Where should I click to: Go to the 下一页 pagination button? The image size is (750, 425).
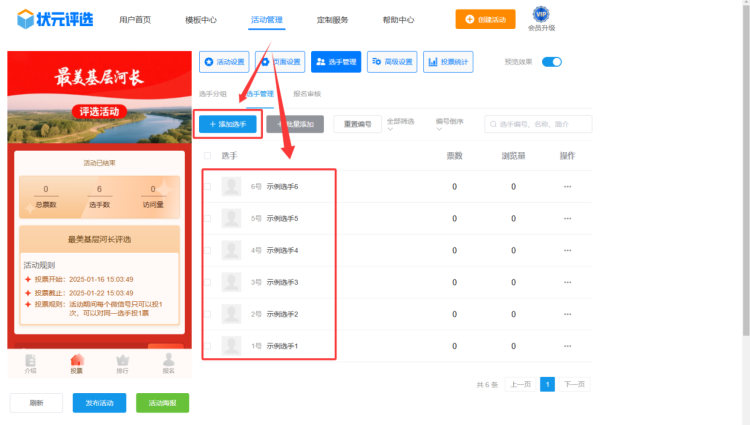(572, 384)
